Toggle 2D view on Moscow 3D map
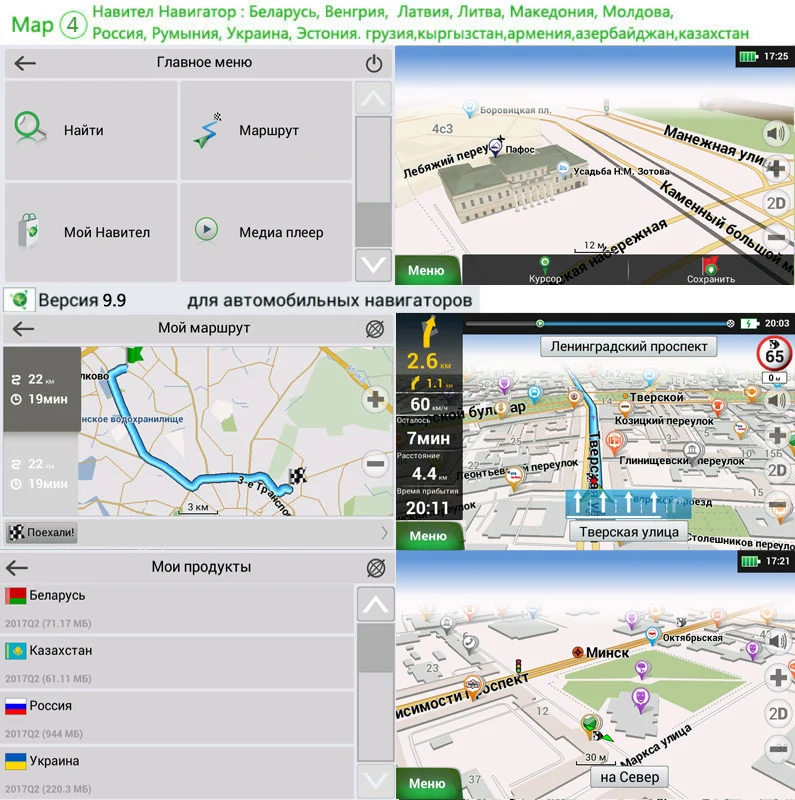The height and width of the screenshot is (800, 795). coord(776,203)
